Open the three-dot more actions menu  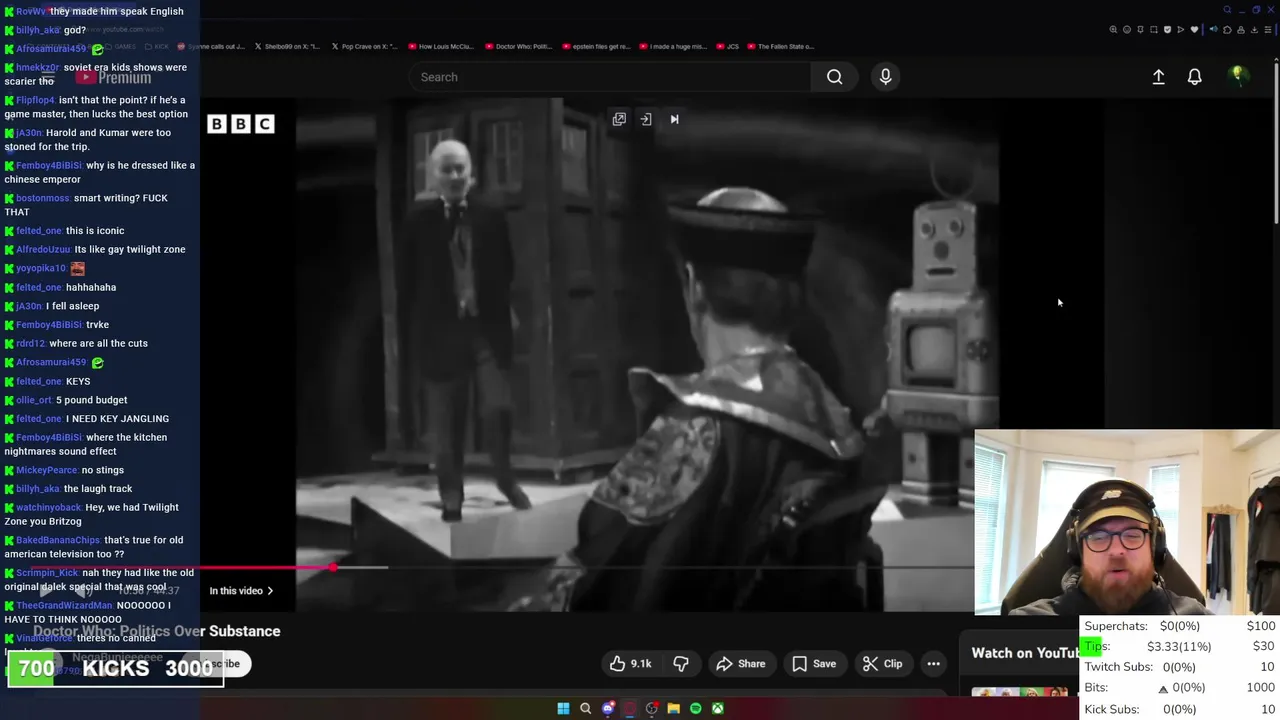(x=933, y=664)
